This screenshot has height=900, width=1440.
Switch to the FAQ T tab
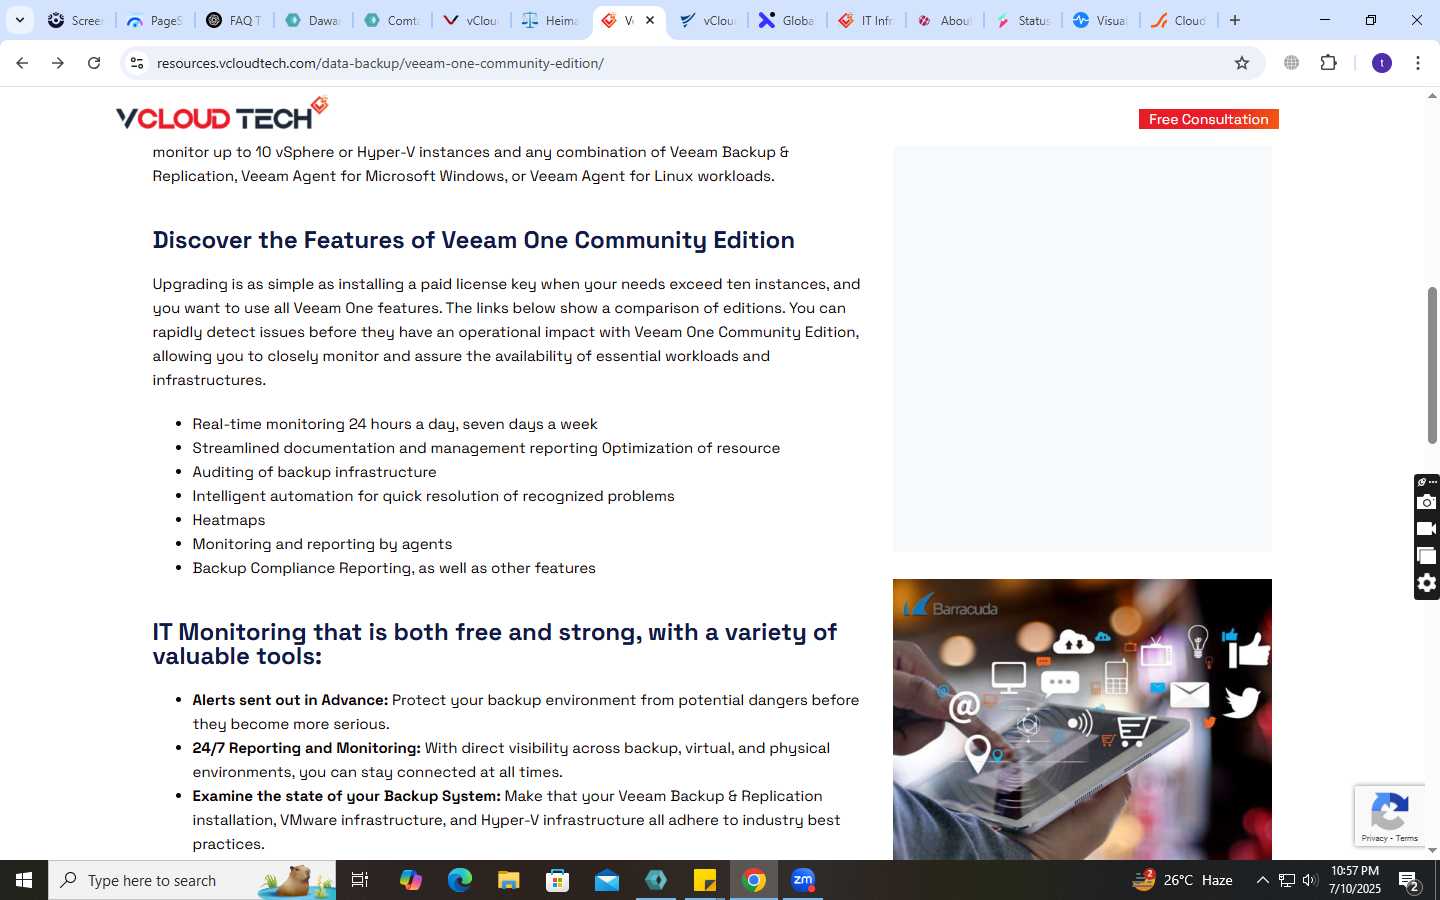click(x=234, y=20)
